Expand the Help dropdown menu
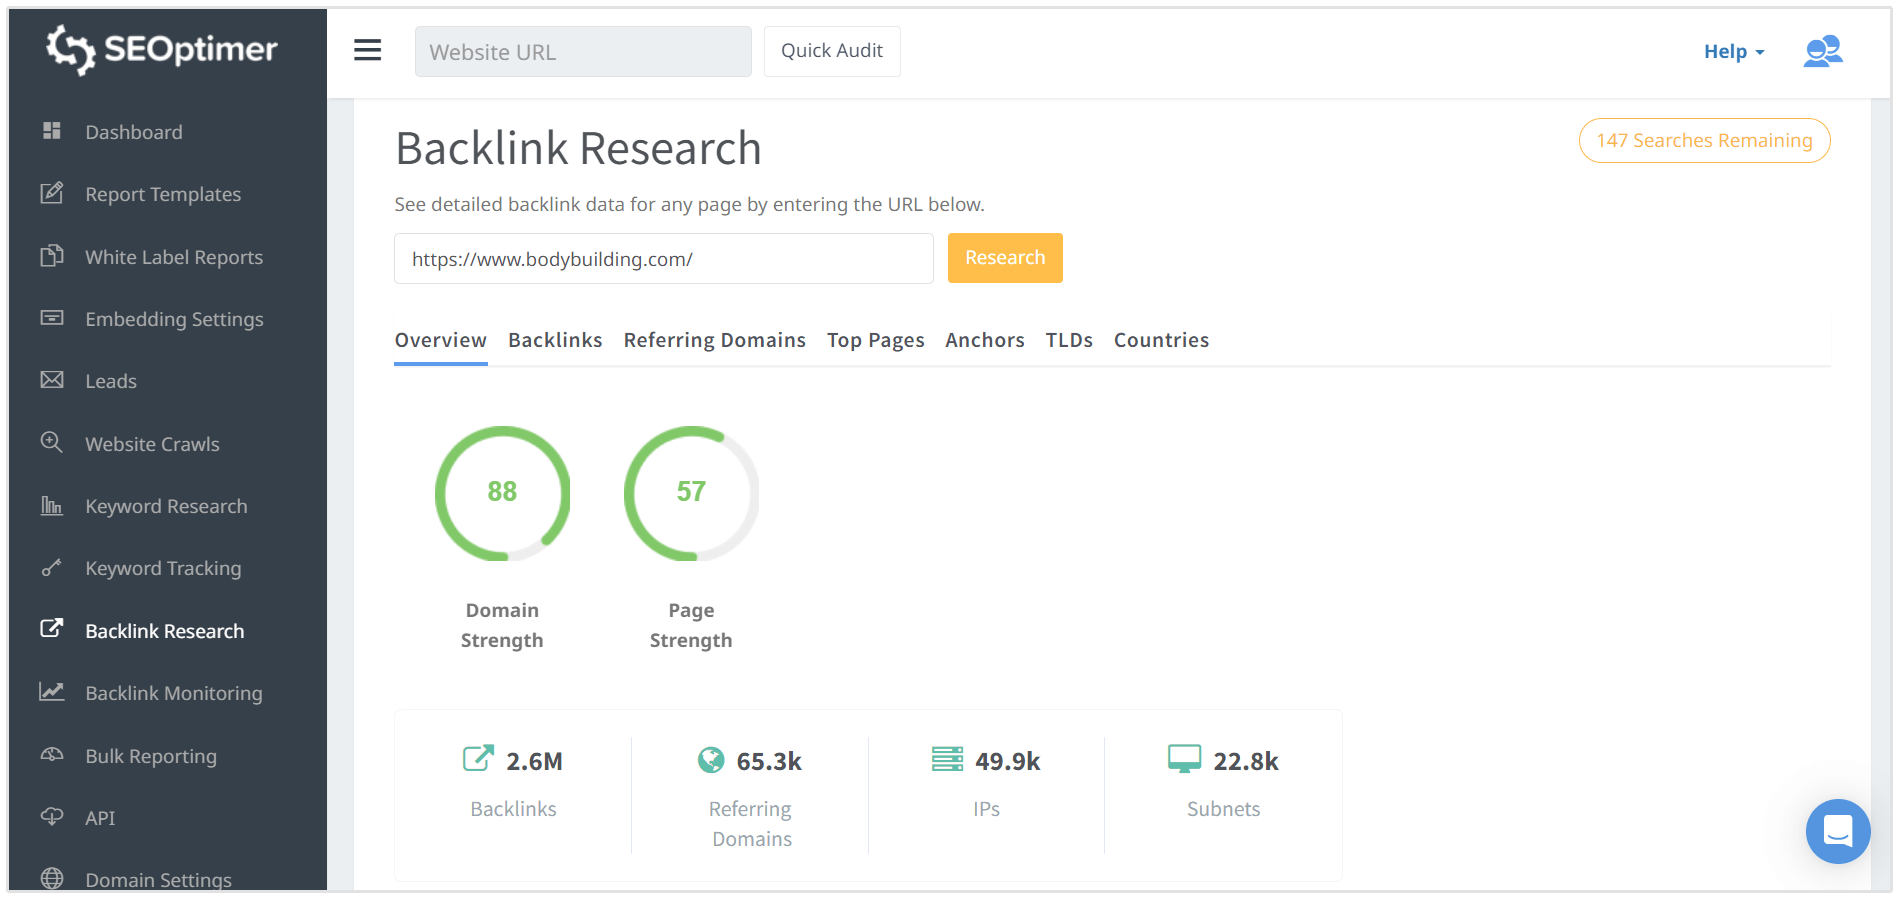This screenshot has width=1900, height=900. tap(1733, 52)
